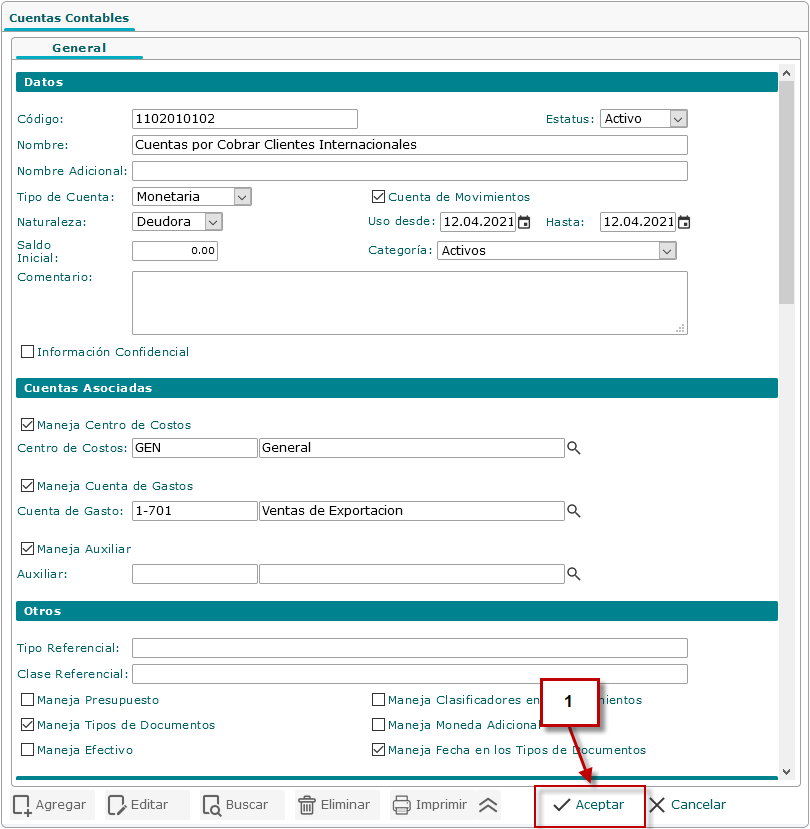
Task: Click Centro de Costos name field General
Action: coord(412,448)
